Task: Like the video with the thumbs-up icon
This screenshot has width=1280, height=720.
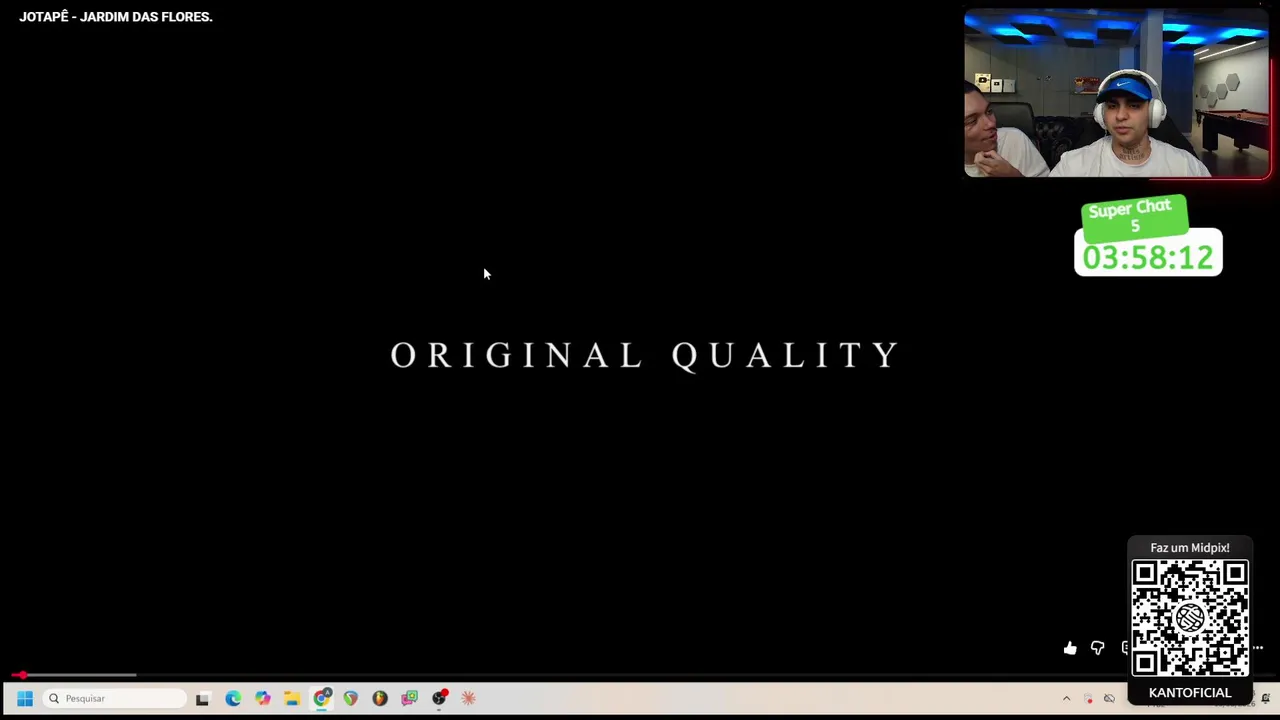Action: (x=1070, y=648)
